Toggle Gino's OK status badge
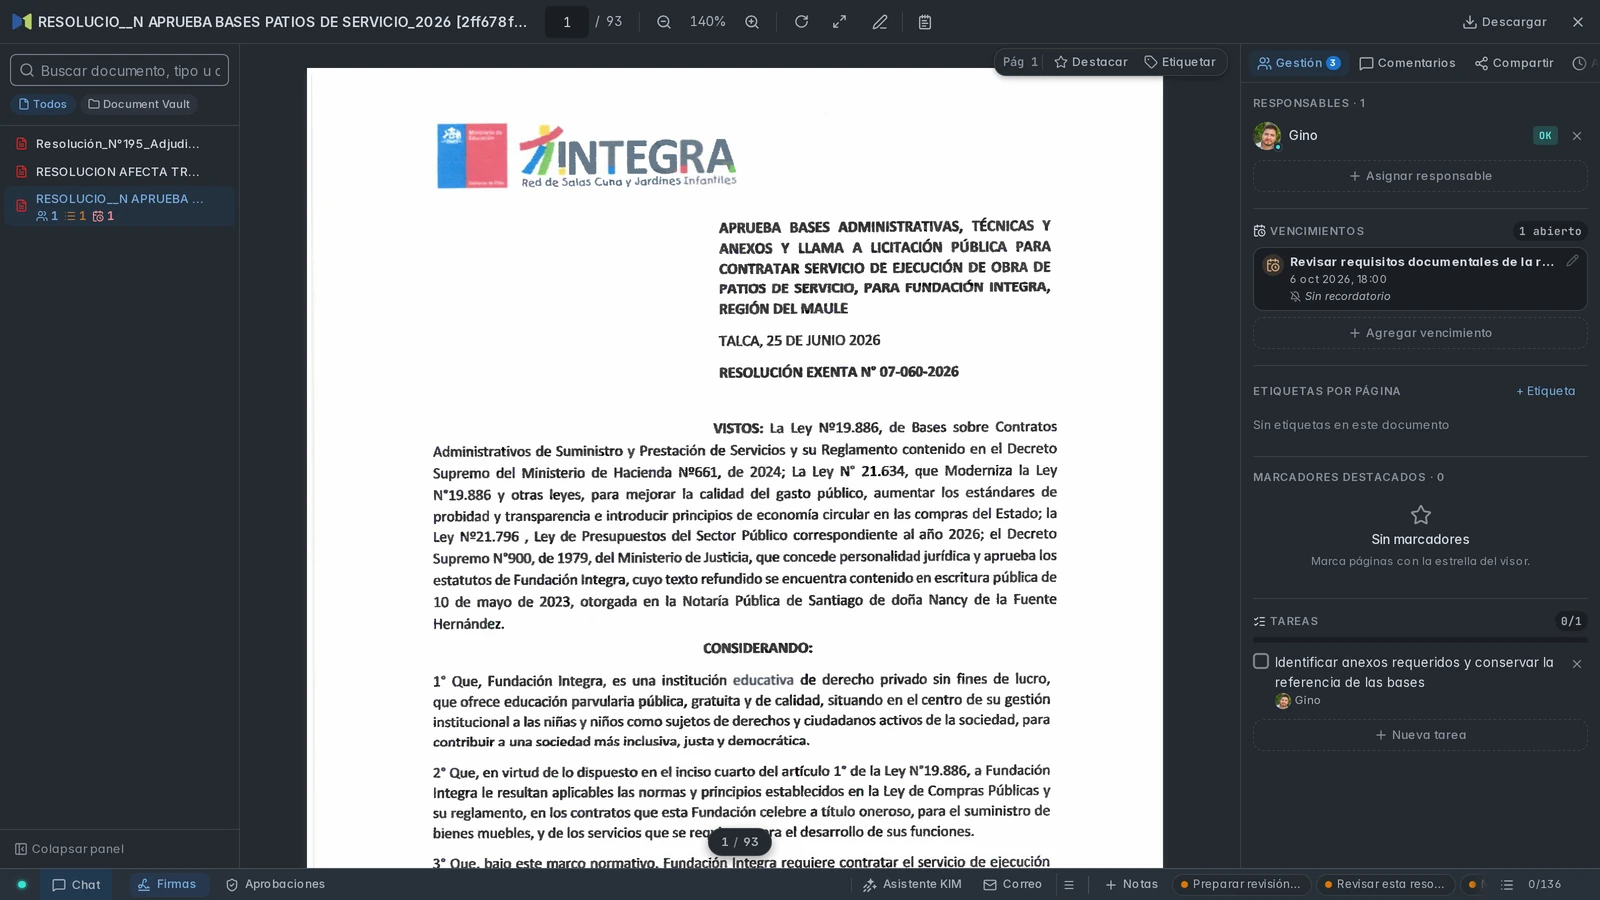 1545,136
